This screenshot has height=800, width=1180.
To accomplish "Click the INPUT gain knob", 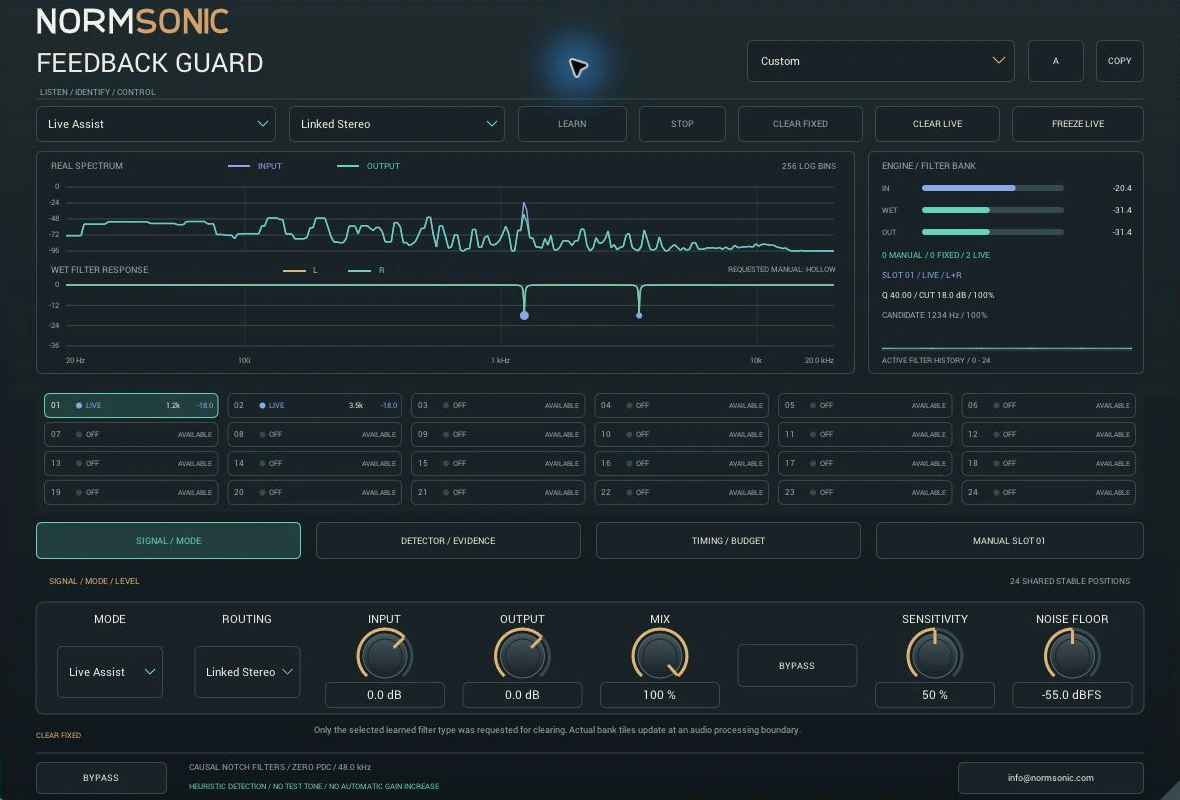I will (x=384, y=656).
